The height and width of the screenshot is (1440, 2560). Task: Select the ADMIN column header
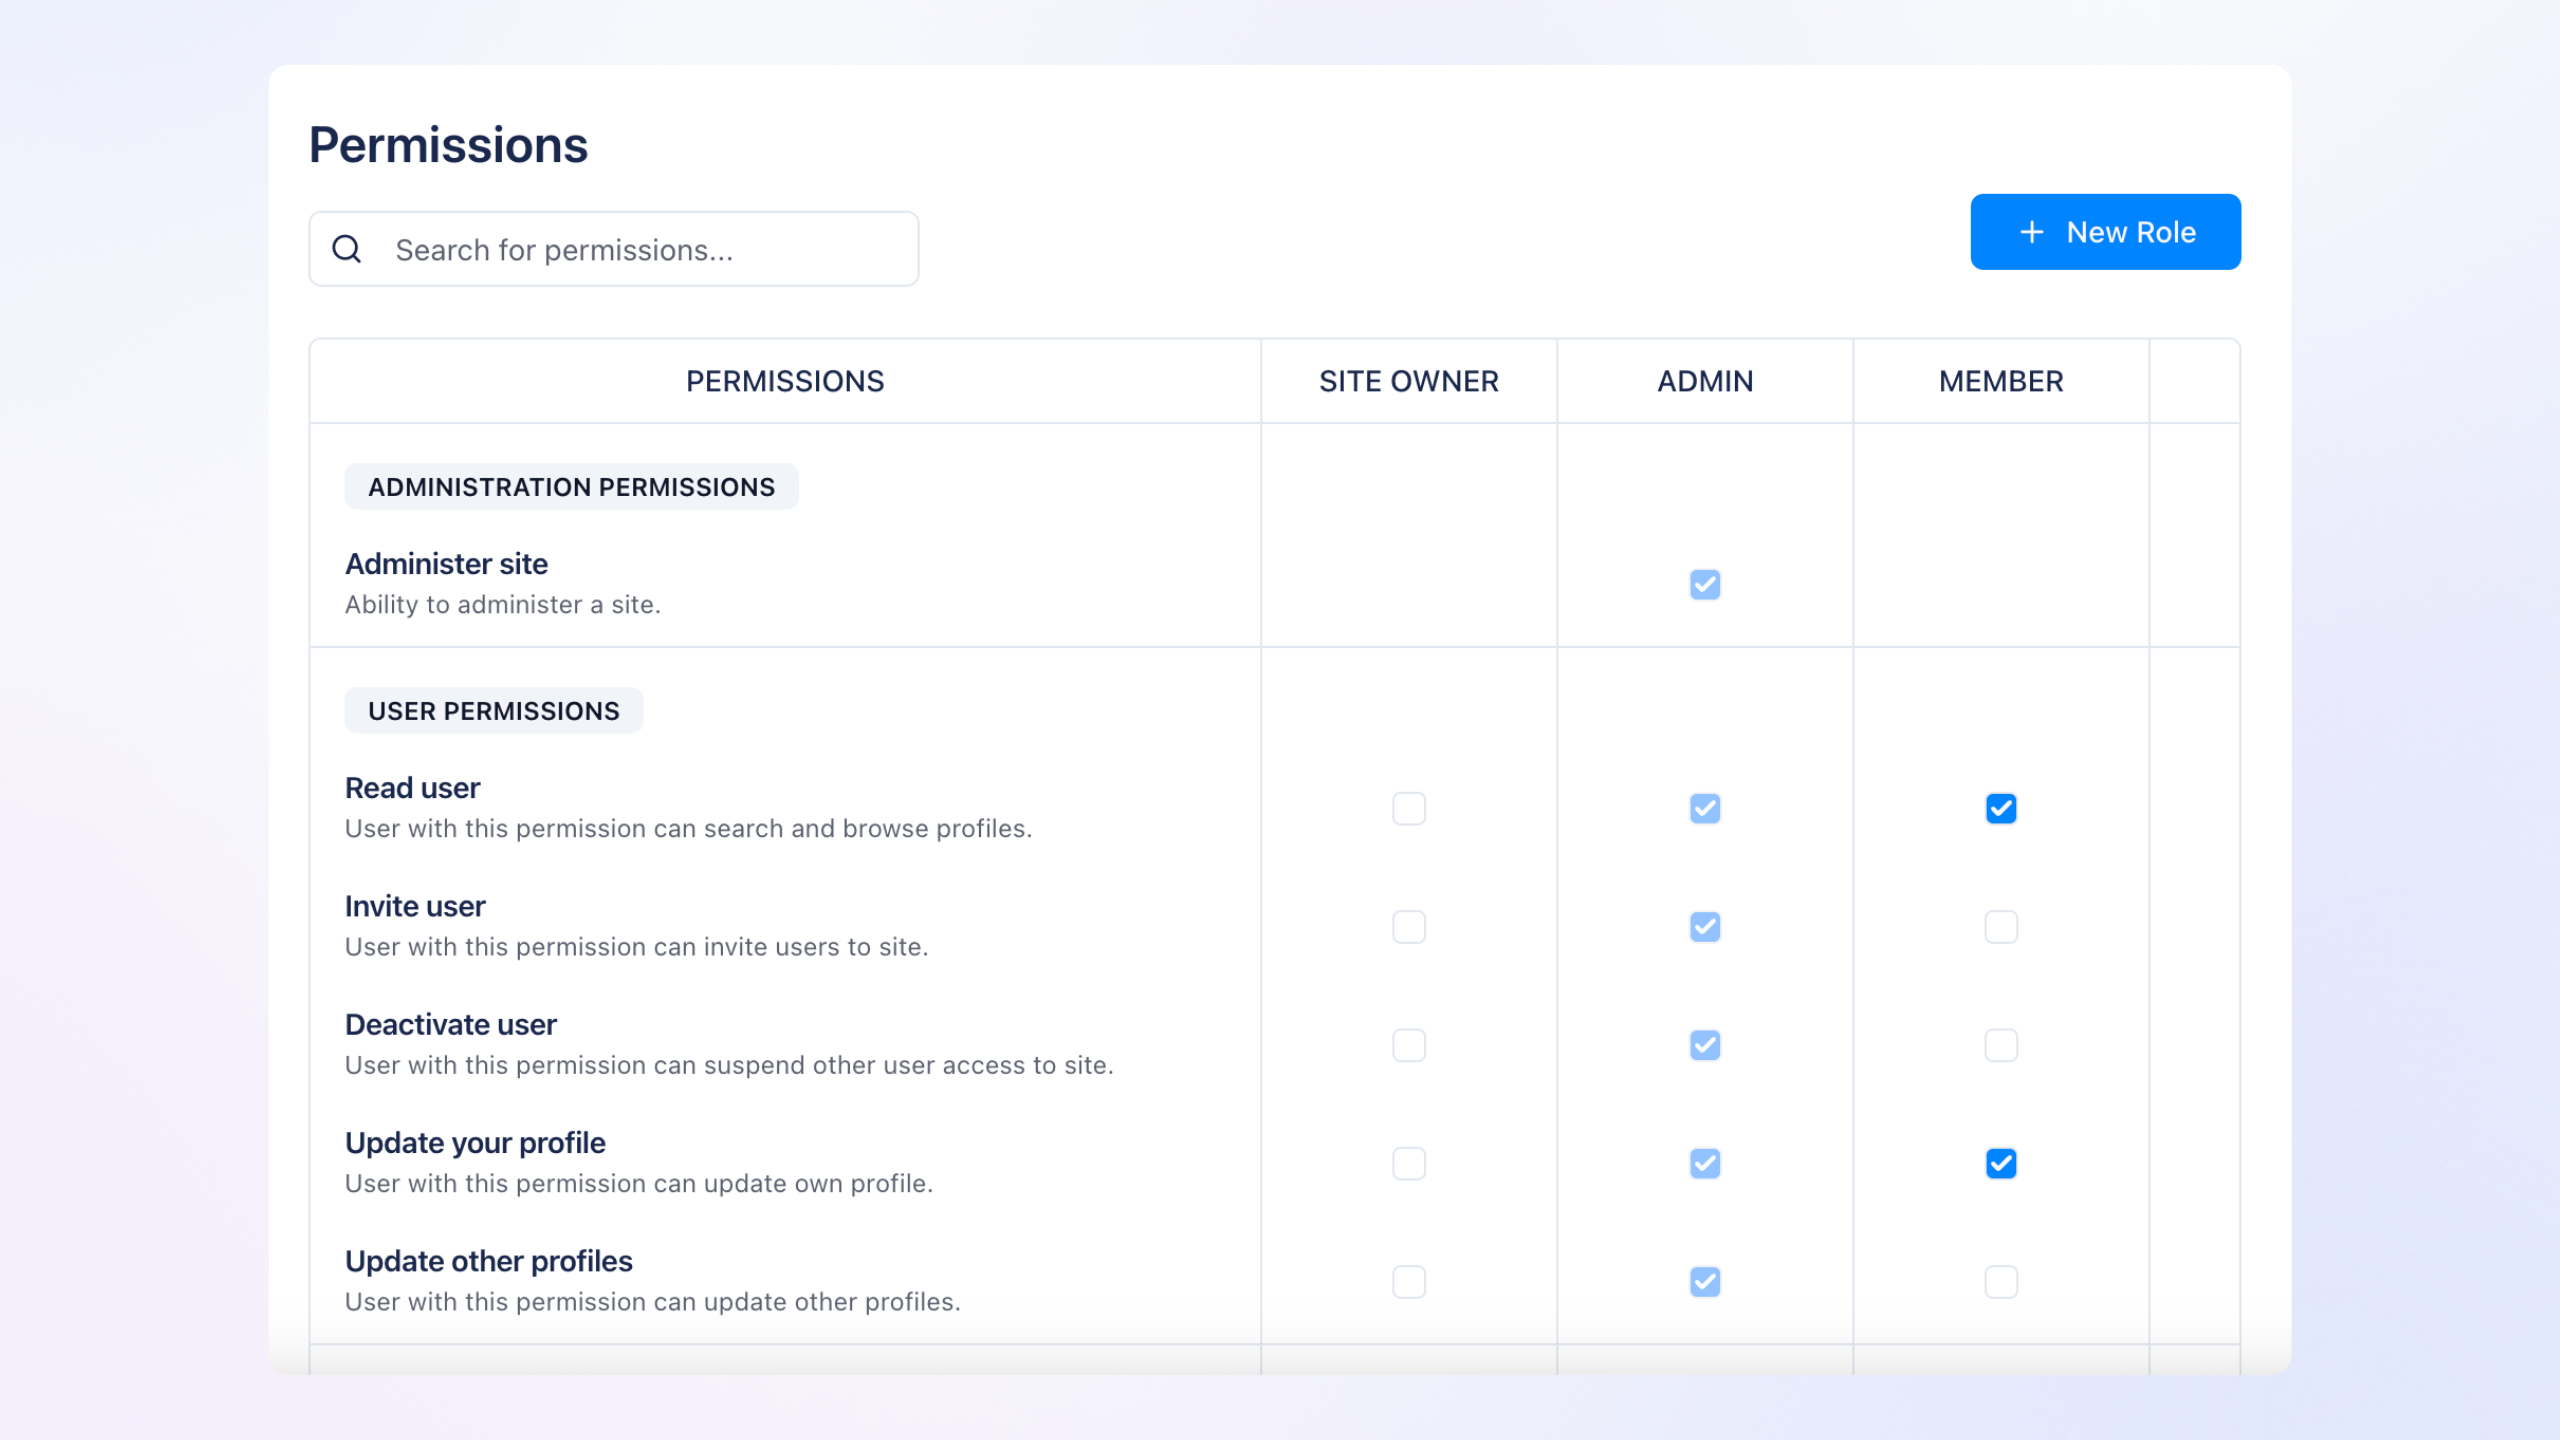point(1704,381)
